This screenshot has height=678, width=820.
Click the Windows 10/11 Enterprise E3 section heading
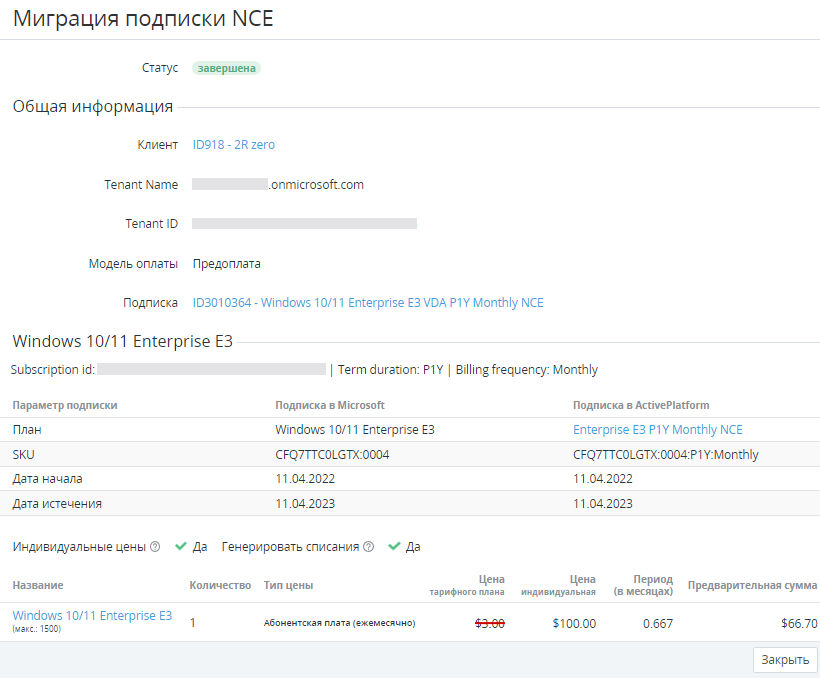point(122,341)
